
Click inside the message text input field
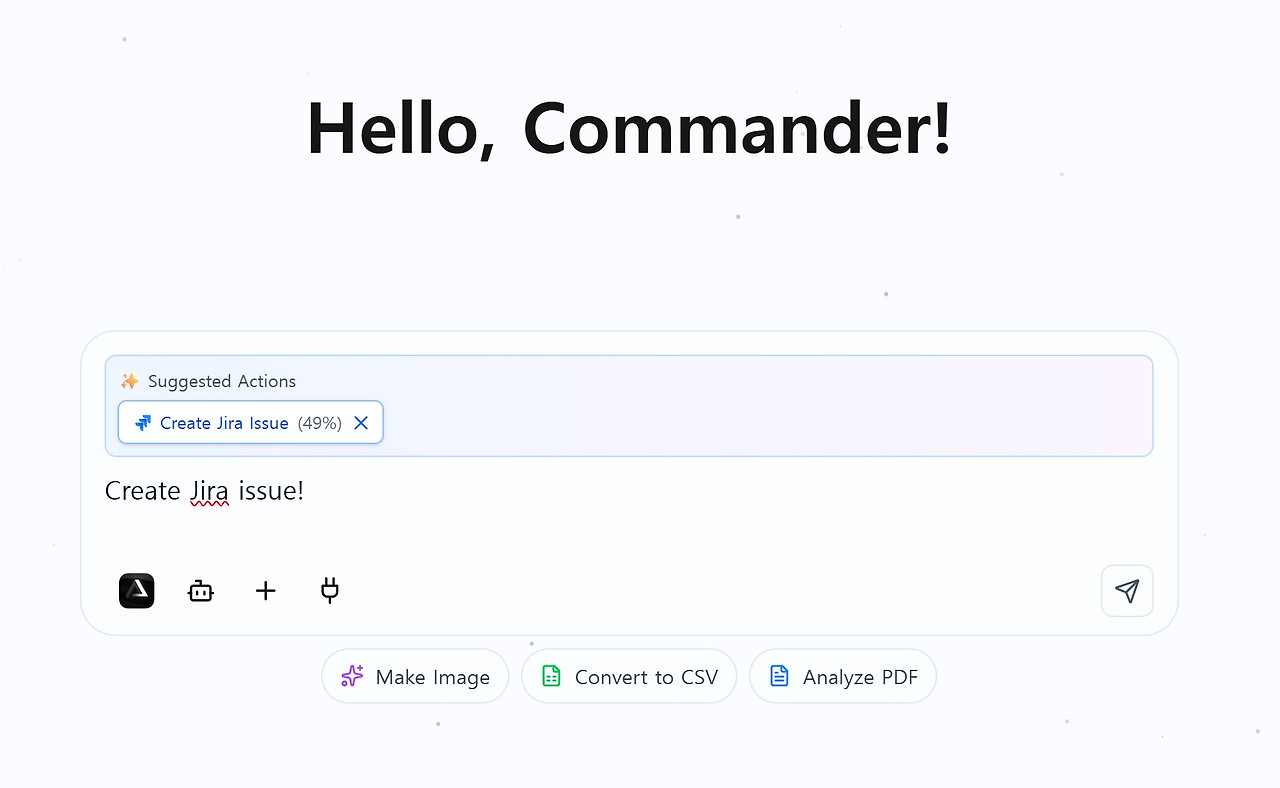click(629, 510)
